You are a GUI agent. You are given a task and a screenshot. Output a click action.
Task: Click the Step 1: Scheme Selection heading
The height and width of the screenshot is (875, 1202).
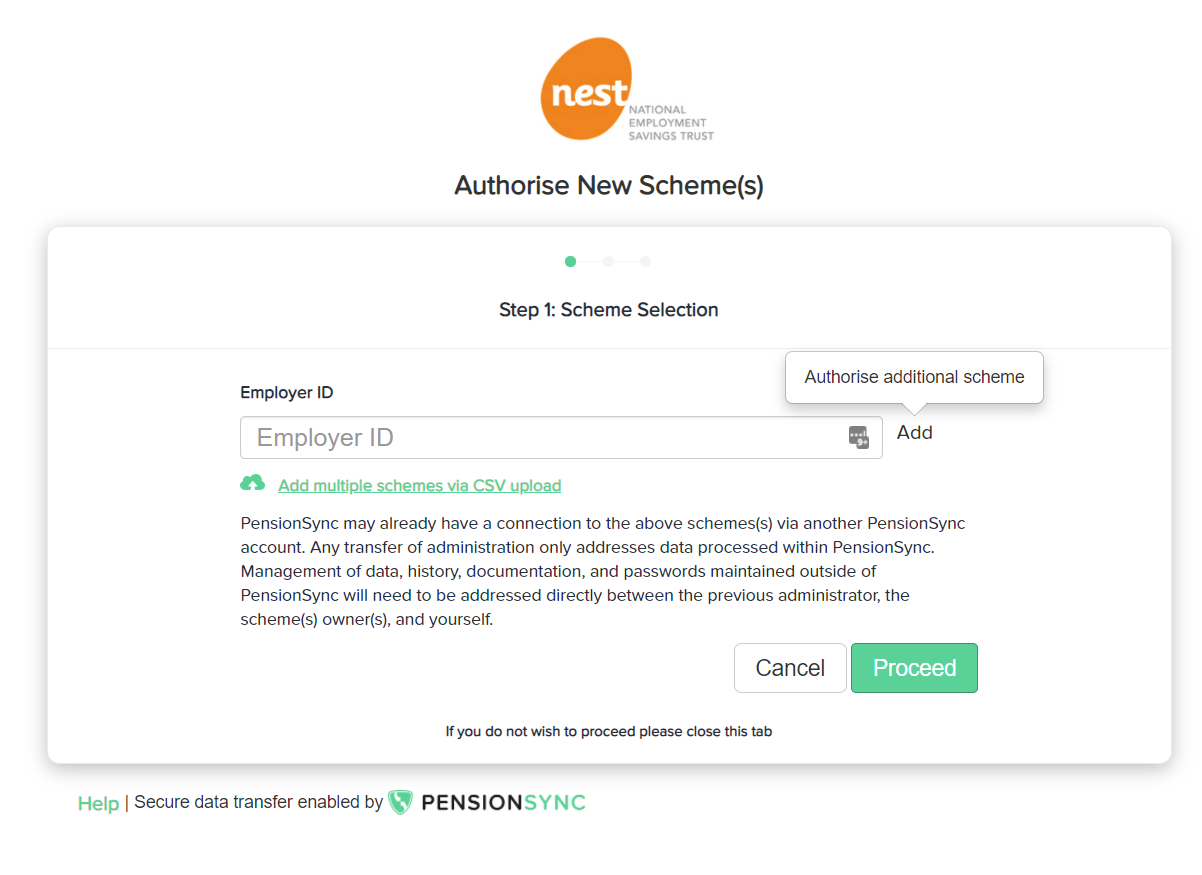click(x=608, y=310)
